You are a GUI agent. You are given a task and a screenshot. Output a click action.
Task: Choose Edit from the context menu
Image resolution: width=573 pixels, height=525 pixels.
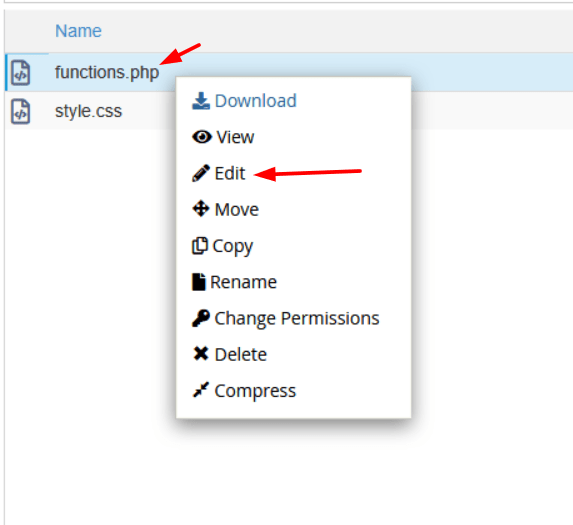coord(229,173)
